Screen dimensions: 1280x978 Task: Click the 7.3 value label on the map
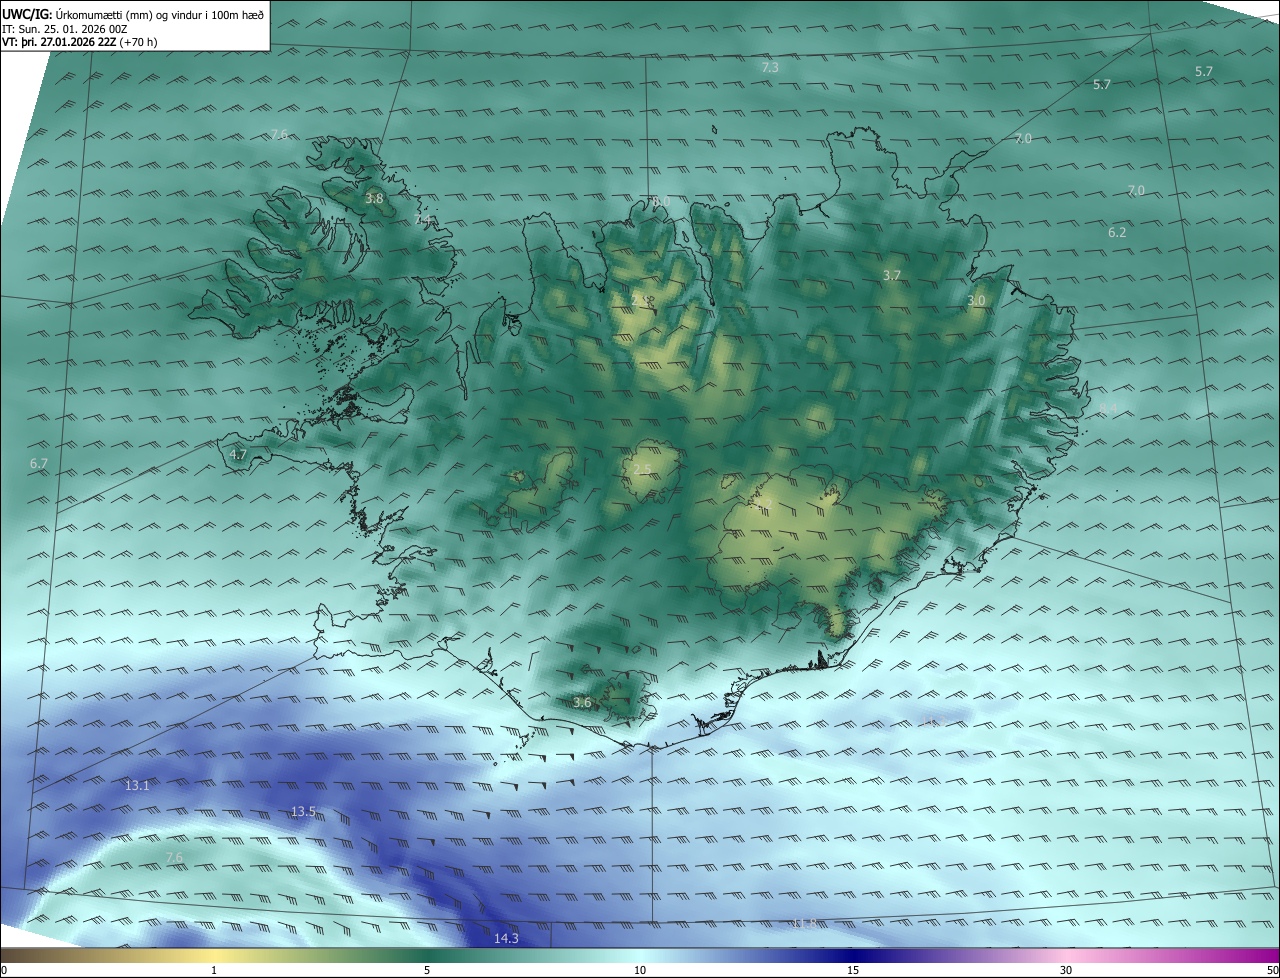(770, 67)
